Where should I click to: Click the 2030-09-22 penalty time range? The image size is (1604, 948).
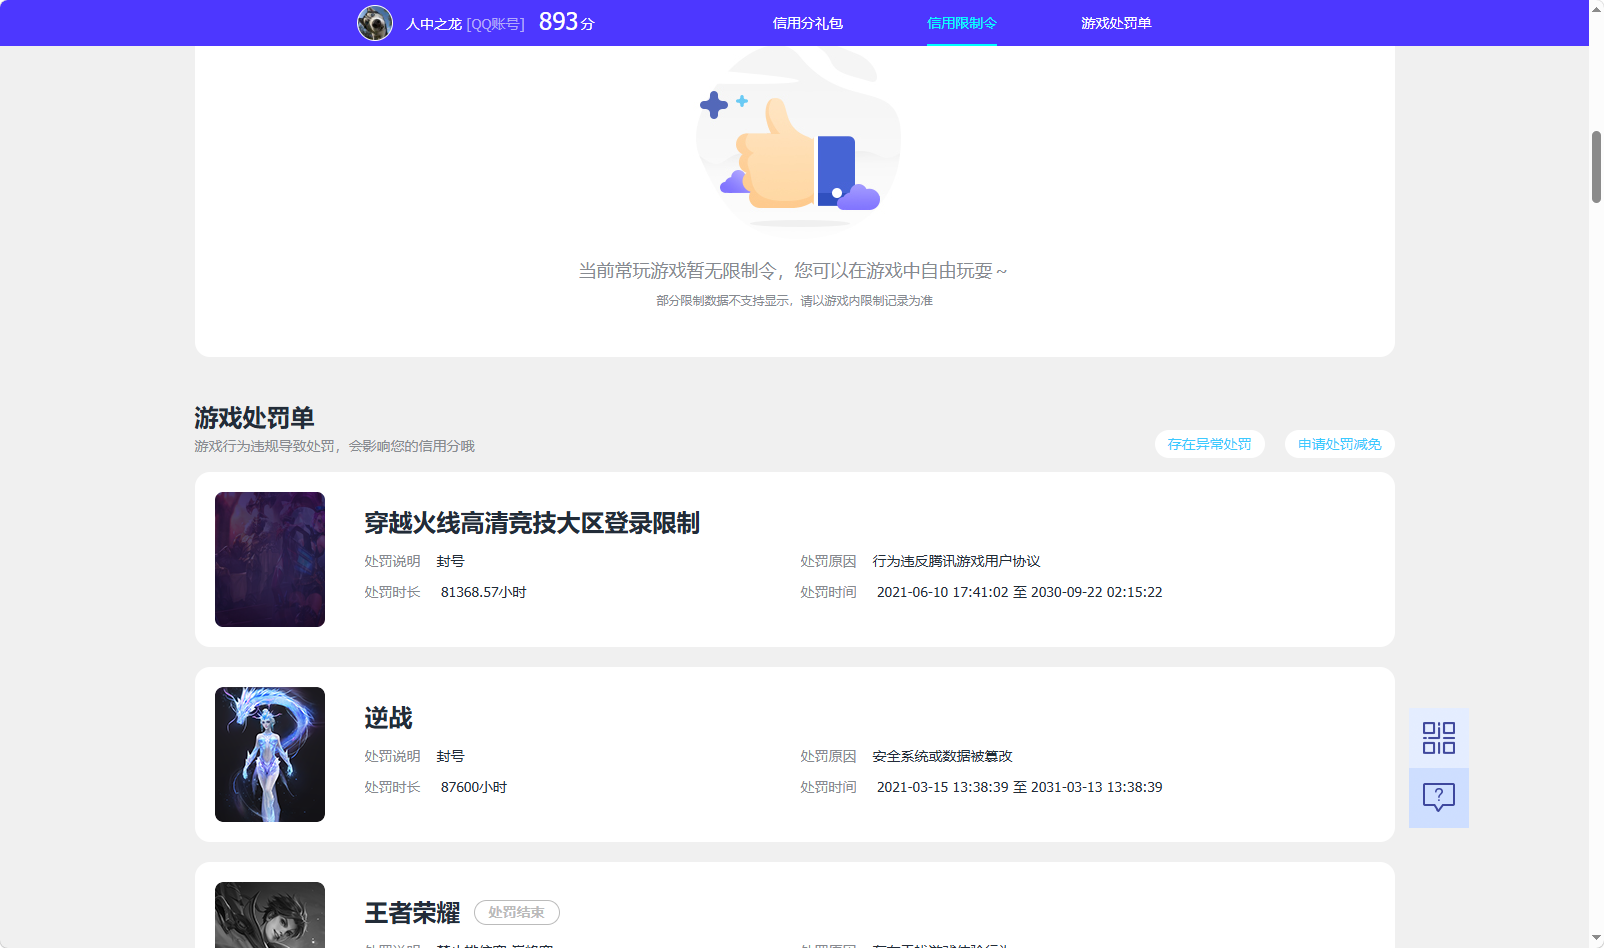[x=1020, y=592]
